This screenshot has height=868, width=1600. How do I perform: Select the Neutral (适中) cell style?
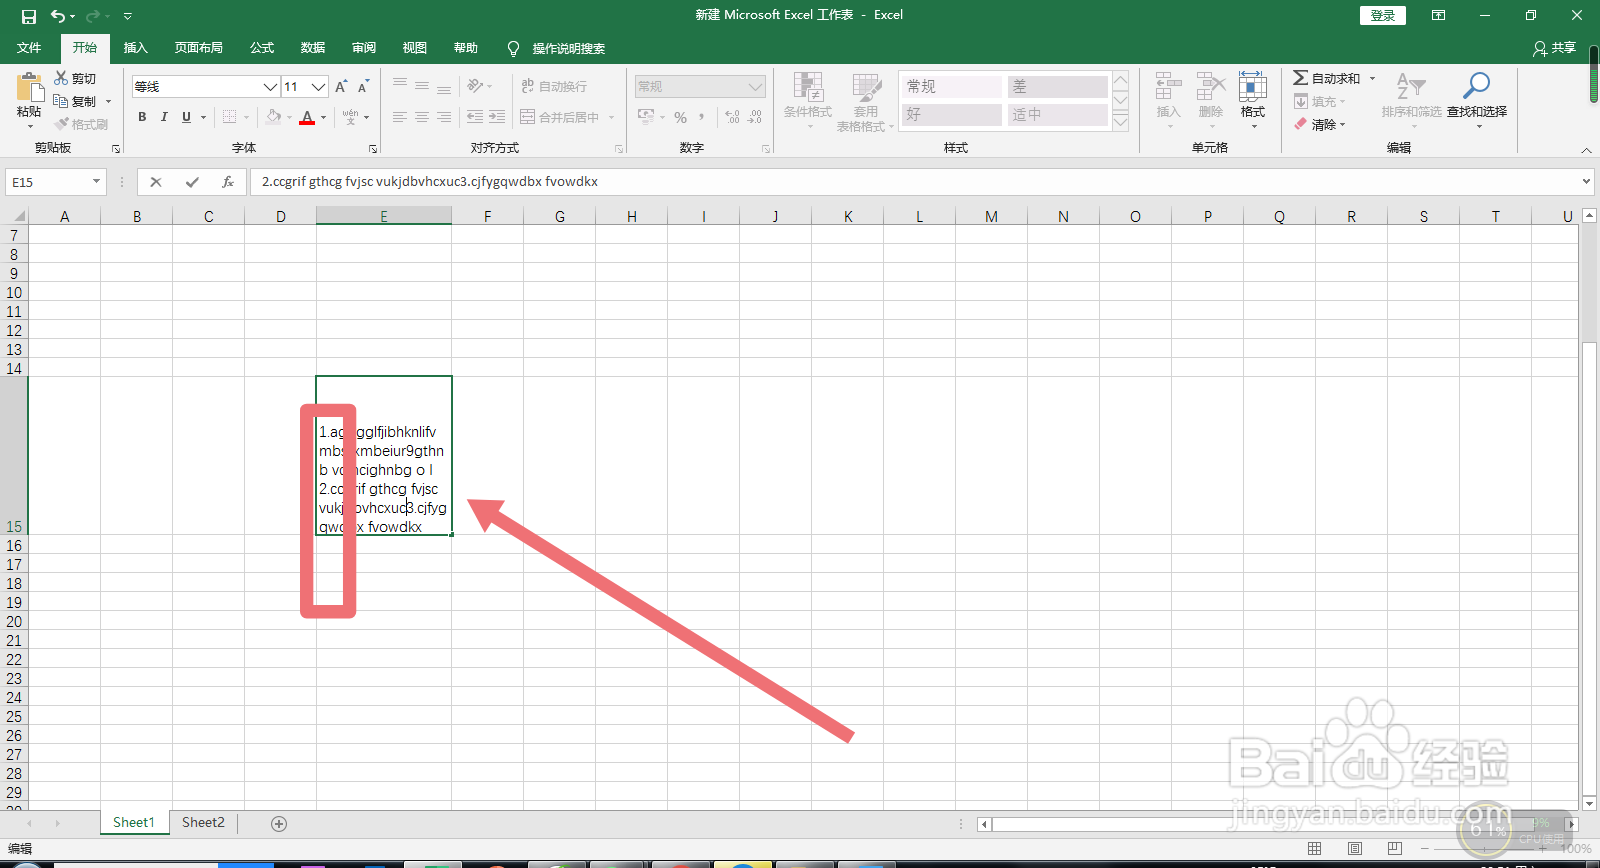coord(1057,115)
